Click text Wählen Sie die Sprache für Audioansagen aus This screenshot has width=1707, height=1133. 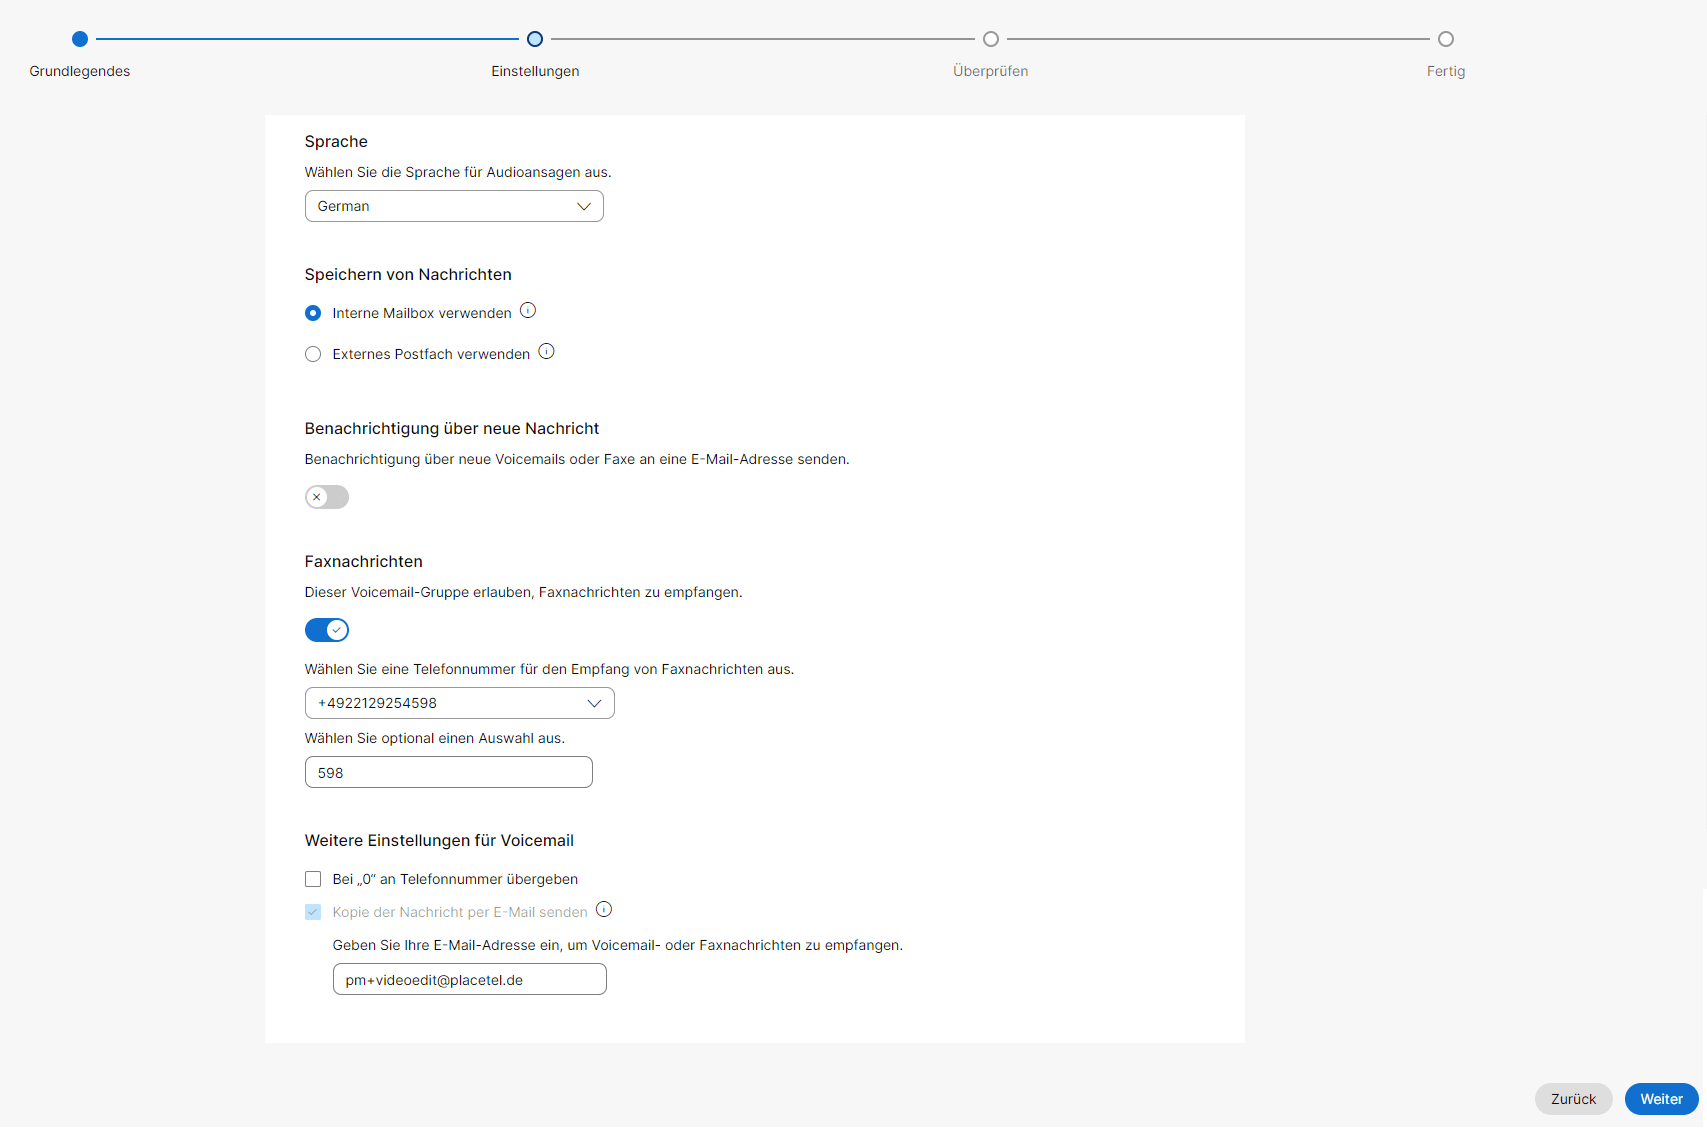458,172
